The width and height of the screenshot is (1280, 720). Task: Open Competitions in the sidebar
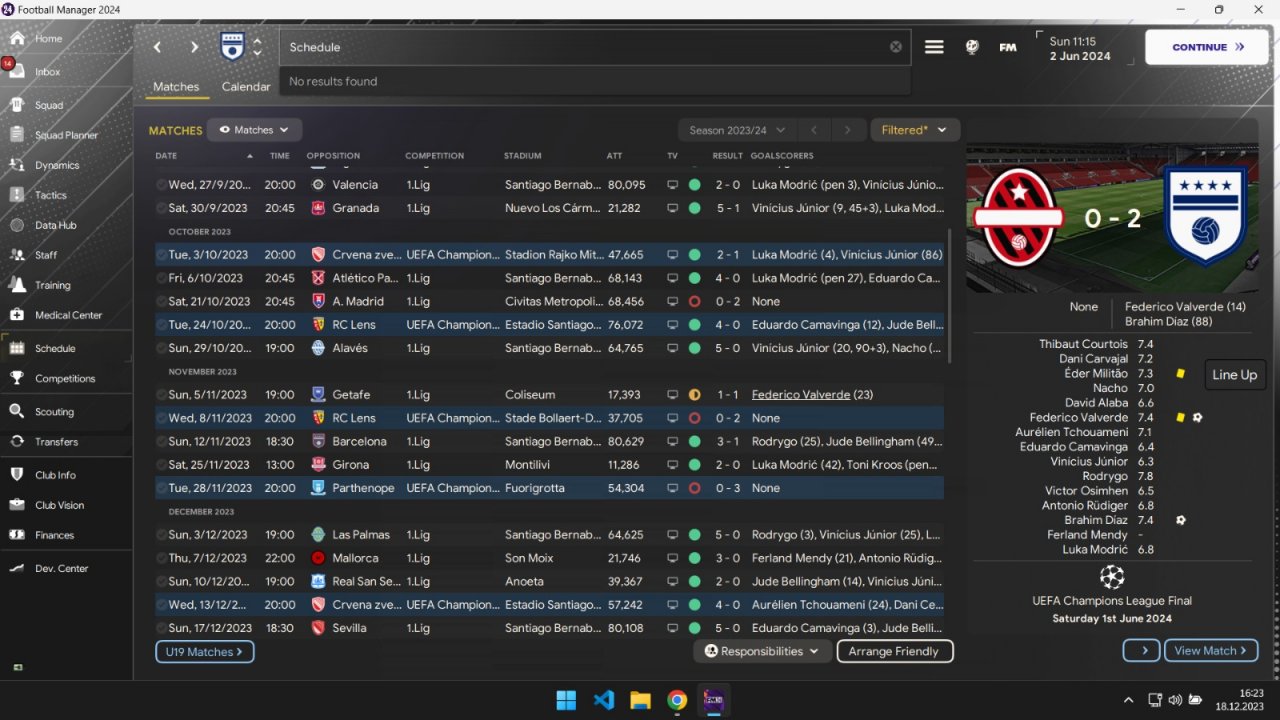66,378
